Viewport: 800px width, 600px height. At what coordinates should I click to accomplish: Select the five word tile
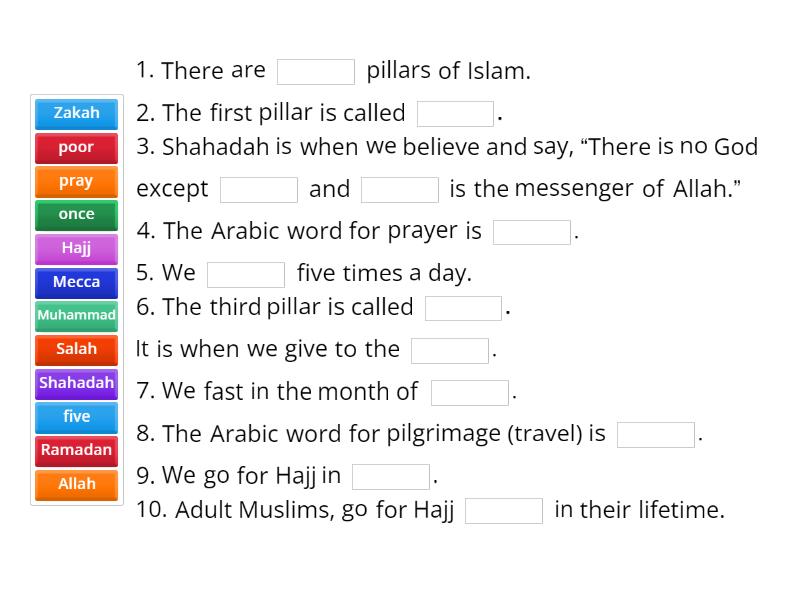click(x=76, y=416)
